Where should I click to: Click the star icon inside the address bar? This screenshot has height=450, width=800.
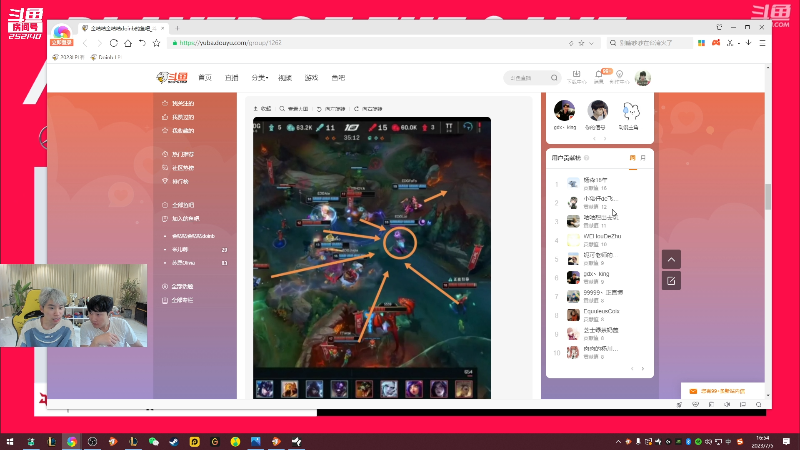tap(581, 43)
